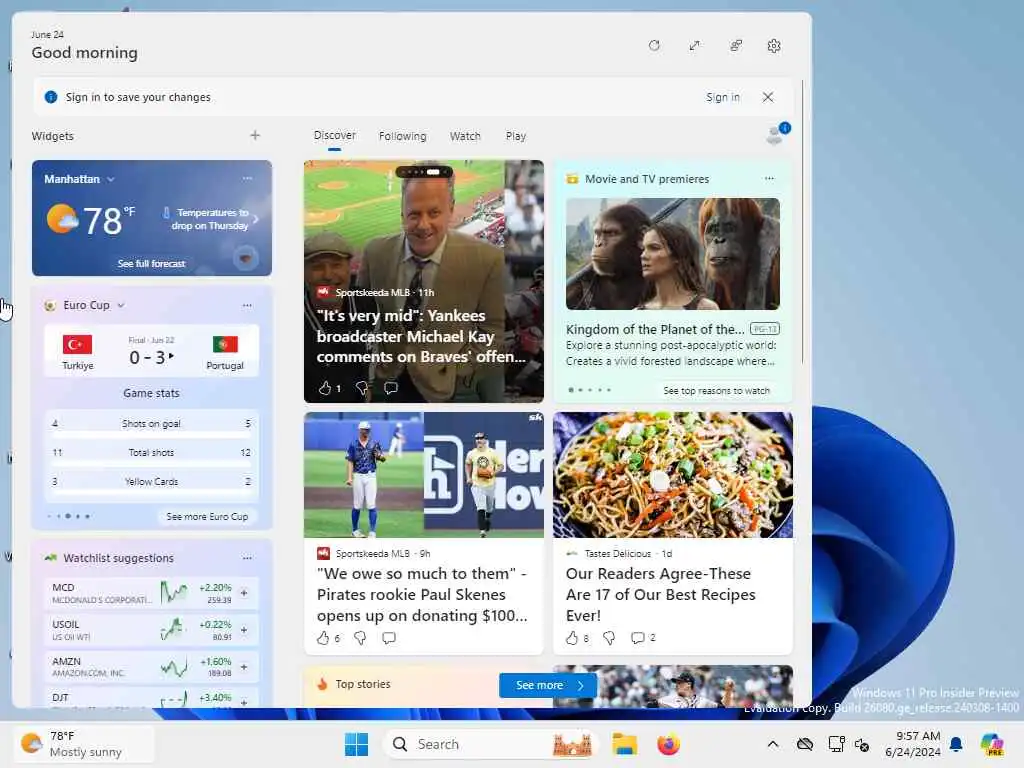1024x768 pixels.
Task: Click the See more top stories button
Action: tap(548, 685)
